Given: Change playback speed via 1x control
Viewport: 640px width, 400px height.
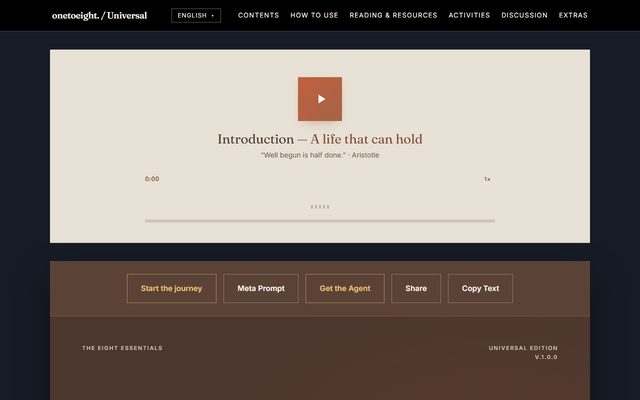Looking at the screenshot, I should click(x=487, y=179).
